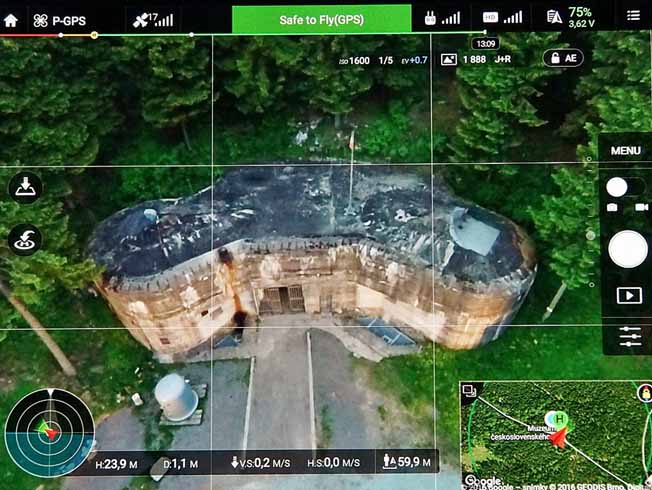Open camera parameter sliders settings
Image resolution: width=652 pixels, height=490 pixels.
coord(630,337)
